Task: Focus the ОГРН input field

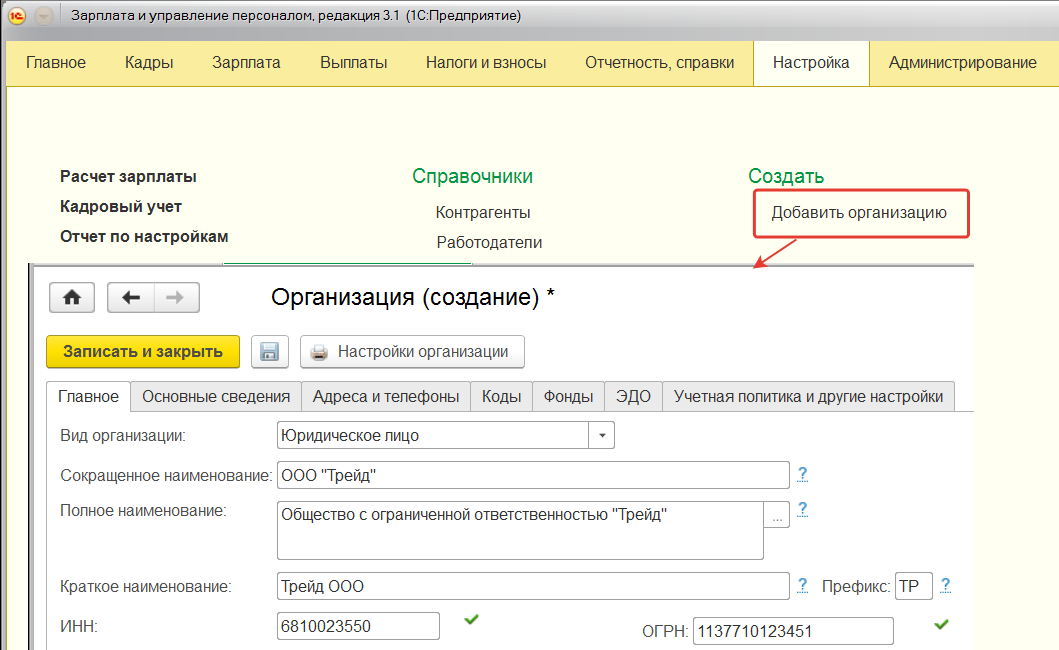Action: 792,632
